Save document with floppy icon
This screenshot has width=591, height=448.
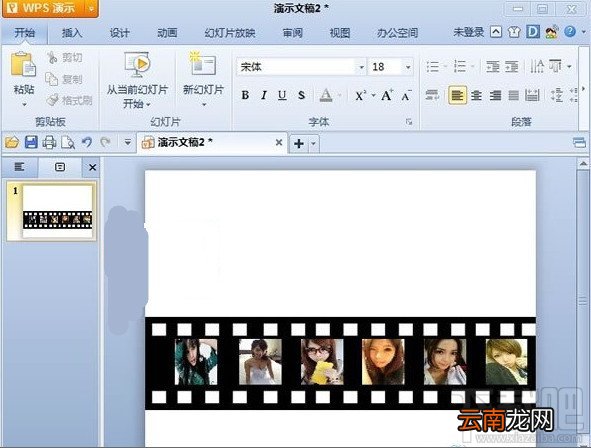click(31, 142)
